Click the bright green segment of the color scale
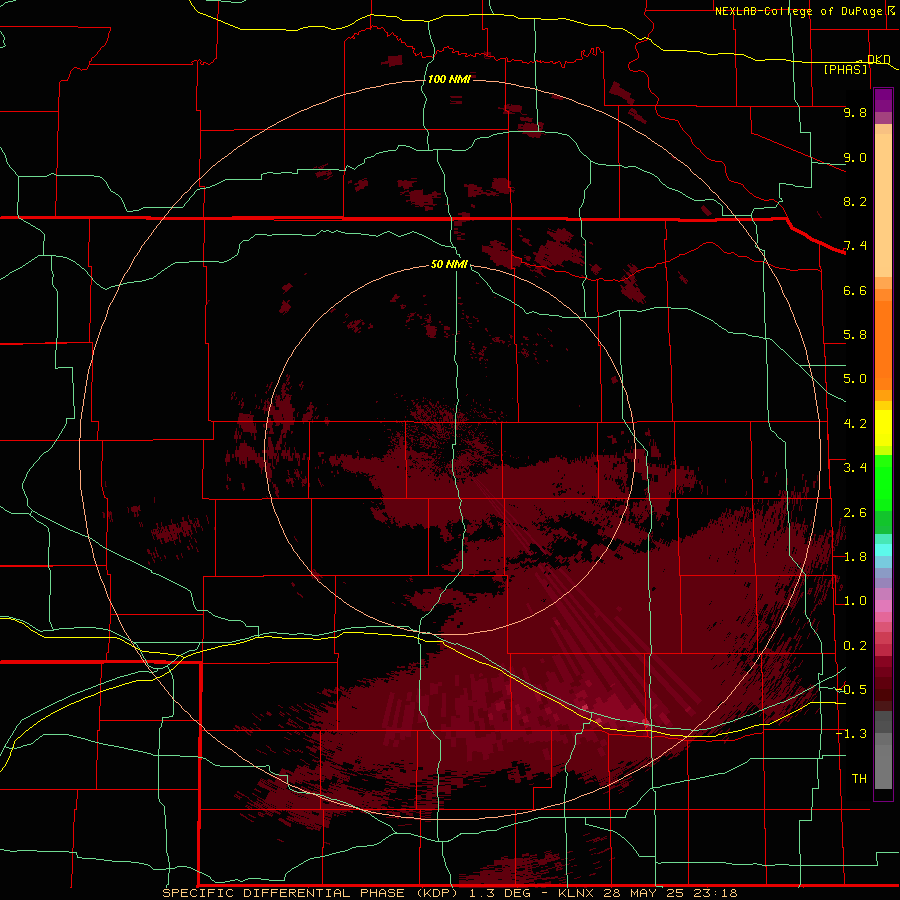Screen dimensions: 900x900 point(883,485)
